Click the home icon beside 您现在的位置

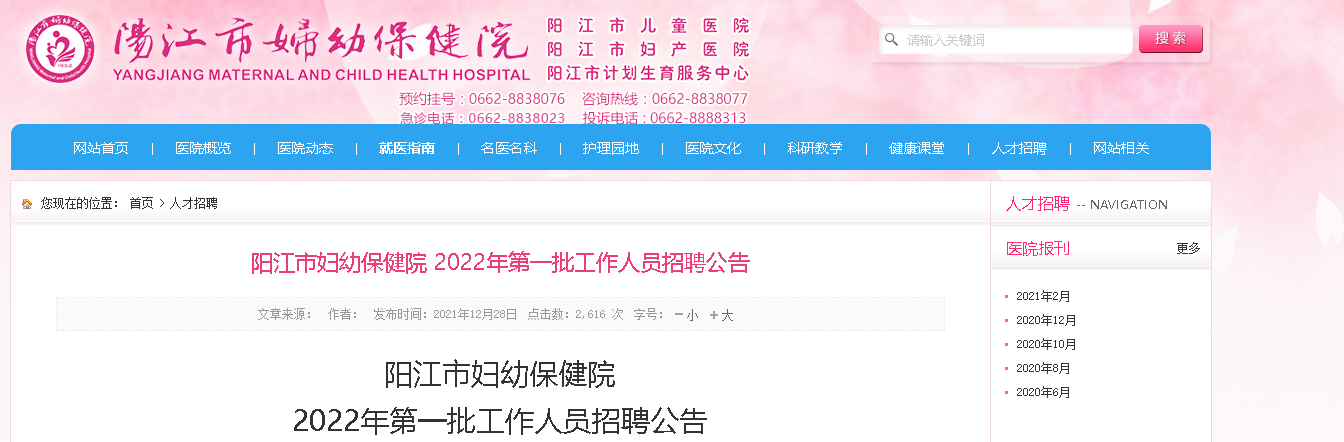(27, 203)
